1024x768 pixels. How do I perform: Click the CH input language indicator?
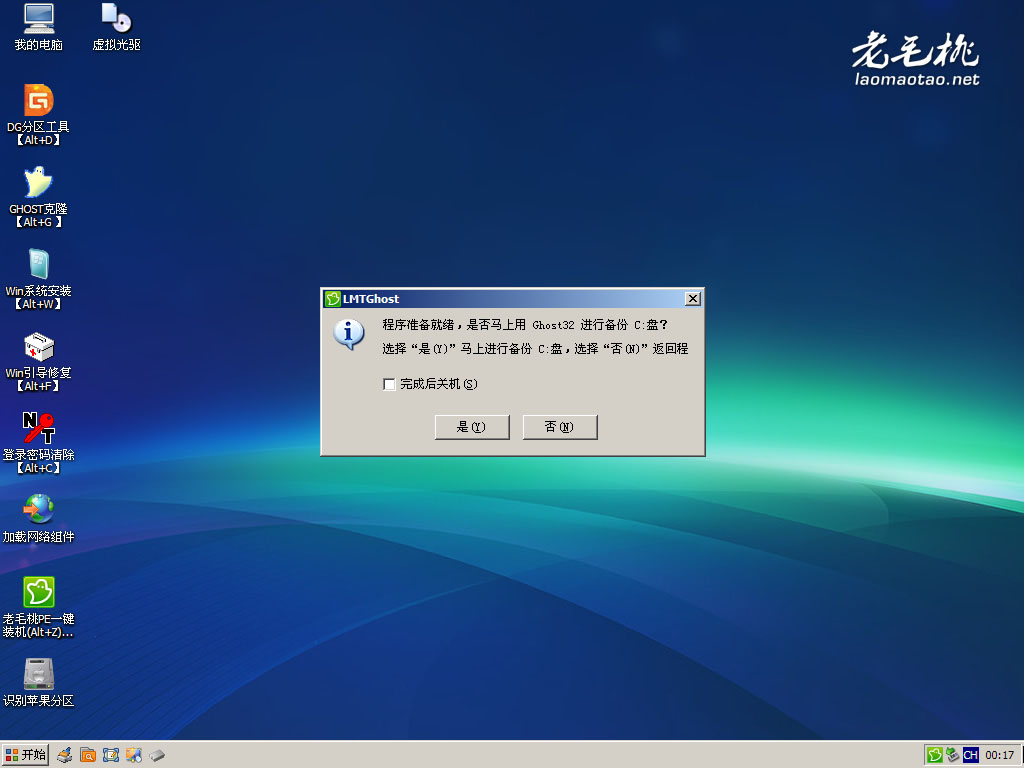[970, 756]
